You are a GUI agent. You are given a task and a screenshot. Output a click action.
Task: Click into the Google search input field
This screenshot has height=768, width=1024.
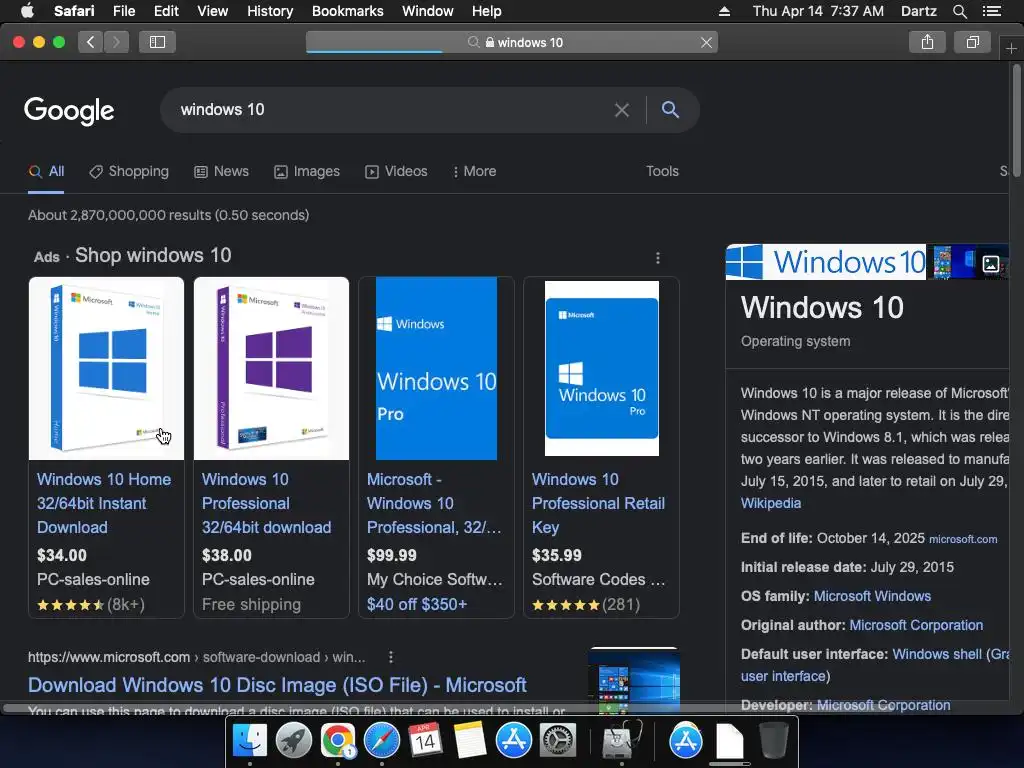pos(392,110)
